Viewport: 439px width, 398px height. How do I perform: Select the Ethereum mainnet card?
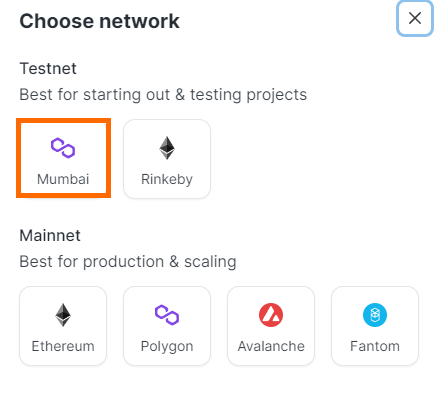click(x=63, y=326)
